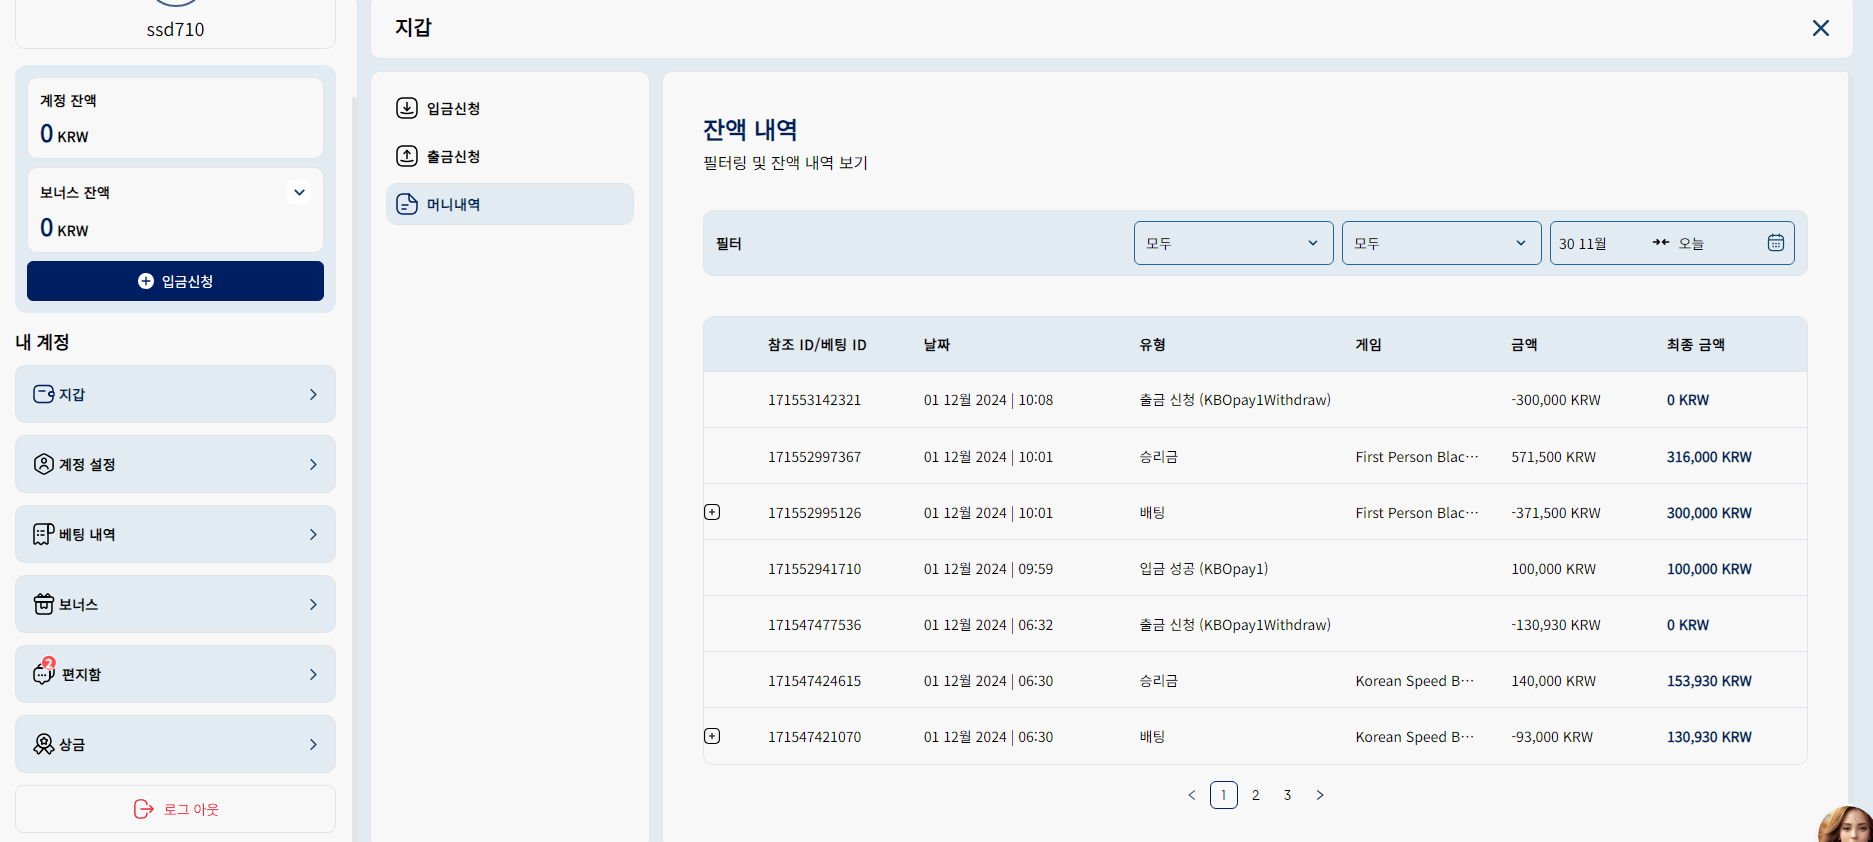Click the blue 입금신청 deposit button

(x=175, y=281)
